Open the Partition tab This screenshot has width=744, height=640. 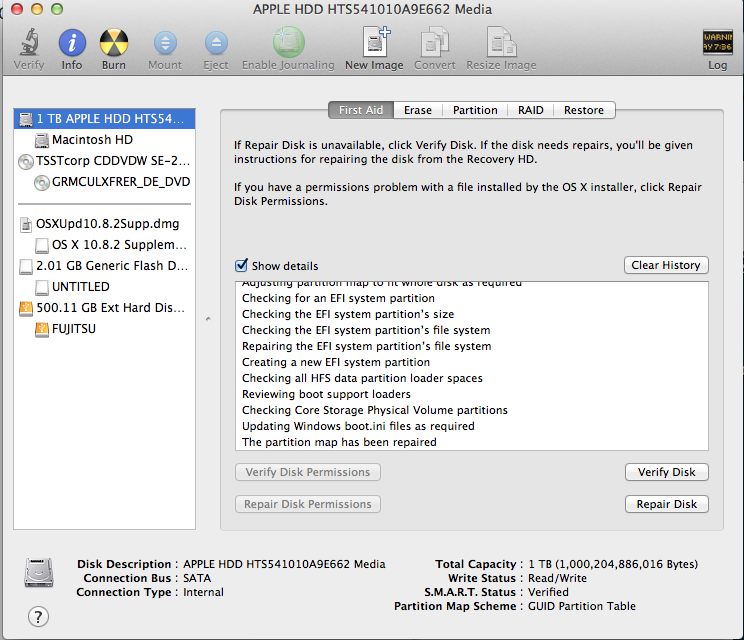pos(475,110)
